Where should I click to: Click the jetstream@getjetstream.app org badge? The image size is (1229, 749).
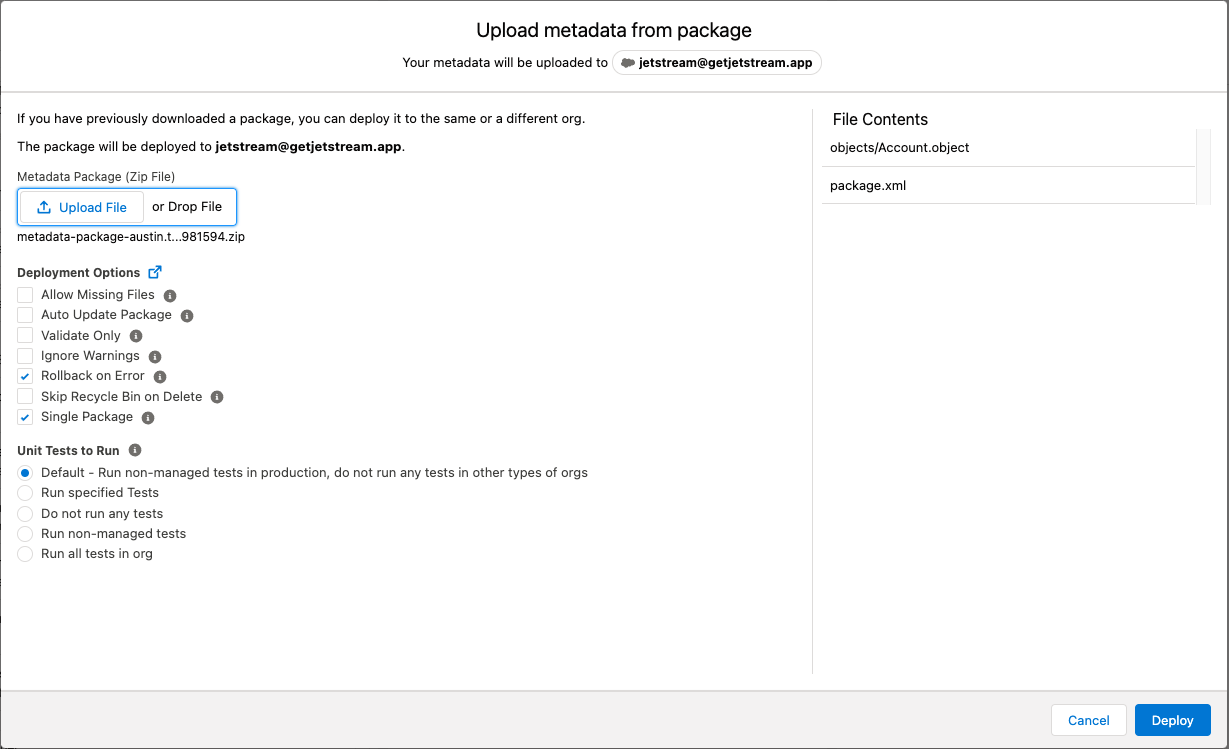point(717,62)
